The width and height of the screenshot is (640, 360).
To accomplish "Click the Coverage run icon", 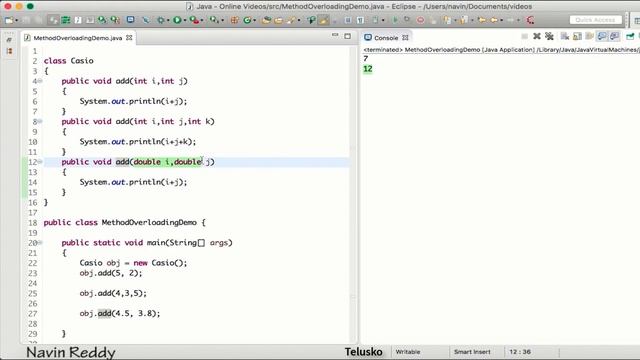I will (x=194, y=20).
